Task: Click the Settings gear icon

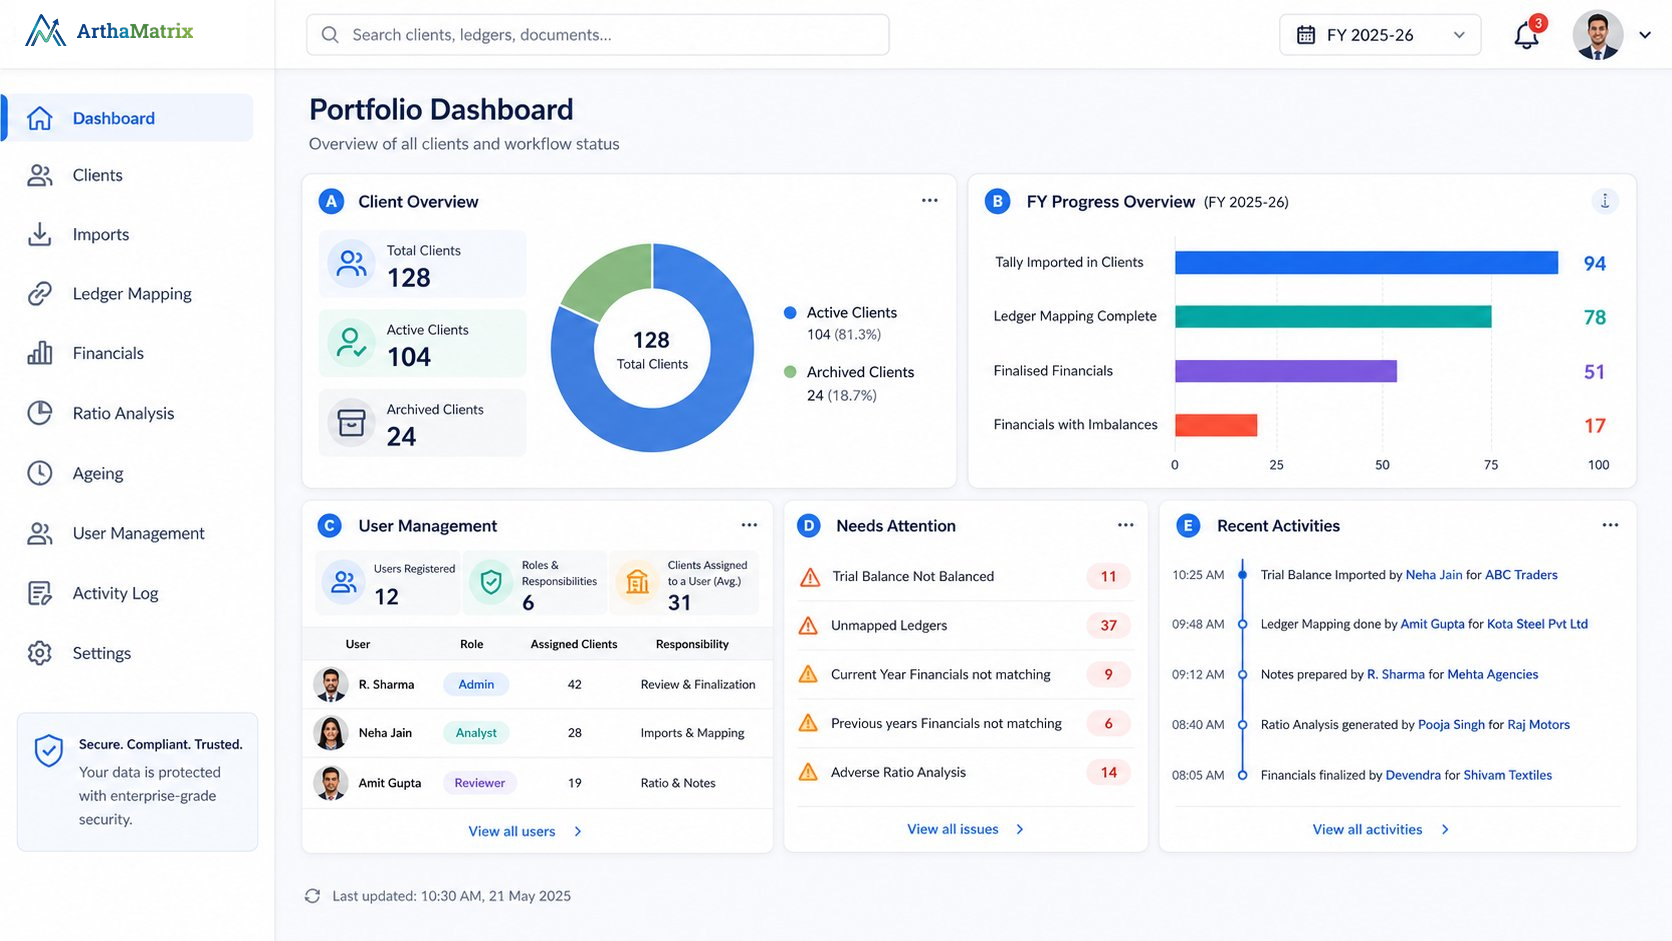Action: point(40,653)
